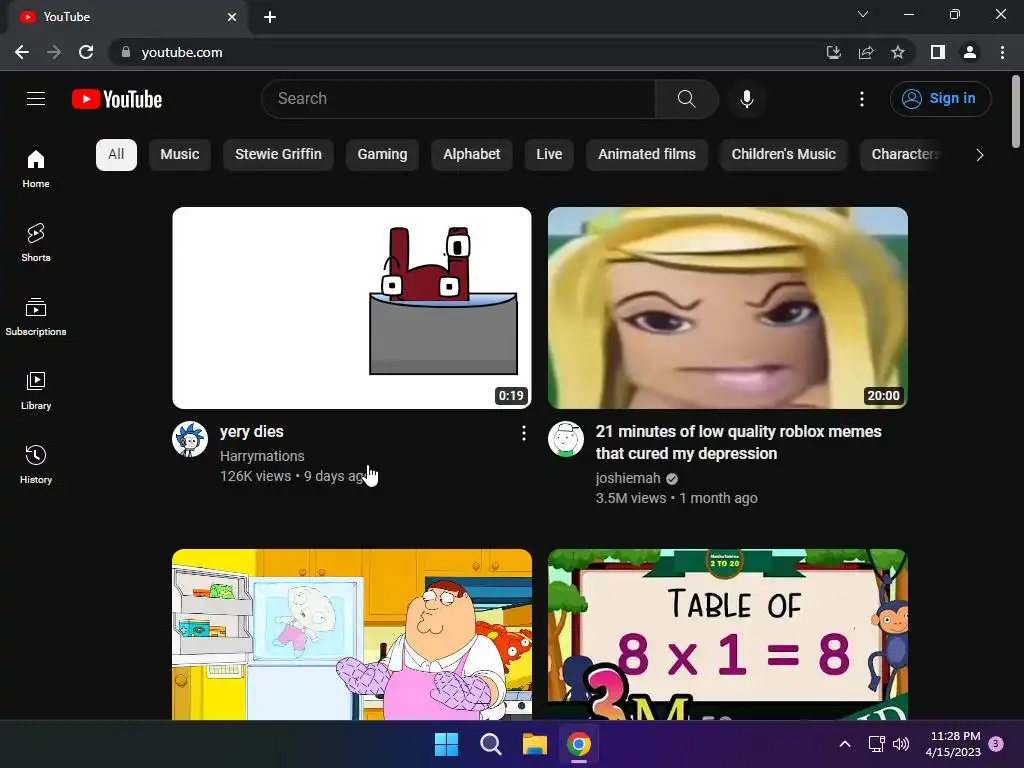Open a new browser tab
Image resolution: width=1024 pixels, height=768 pixels.
pyautogui.click(x=270, y=17)
